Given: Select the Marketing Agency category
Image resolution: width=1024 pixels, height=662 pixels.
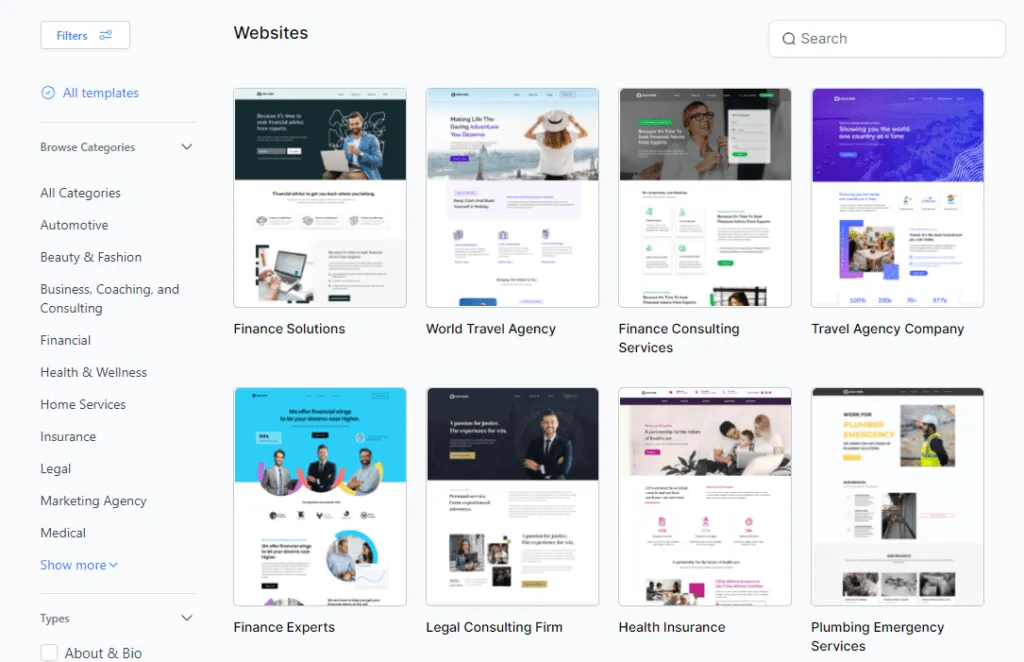Looking at the screenshot, I should [x=93, y=500].
